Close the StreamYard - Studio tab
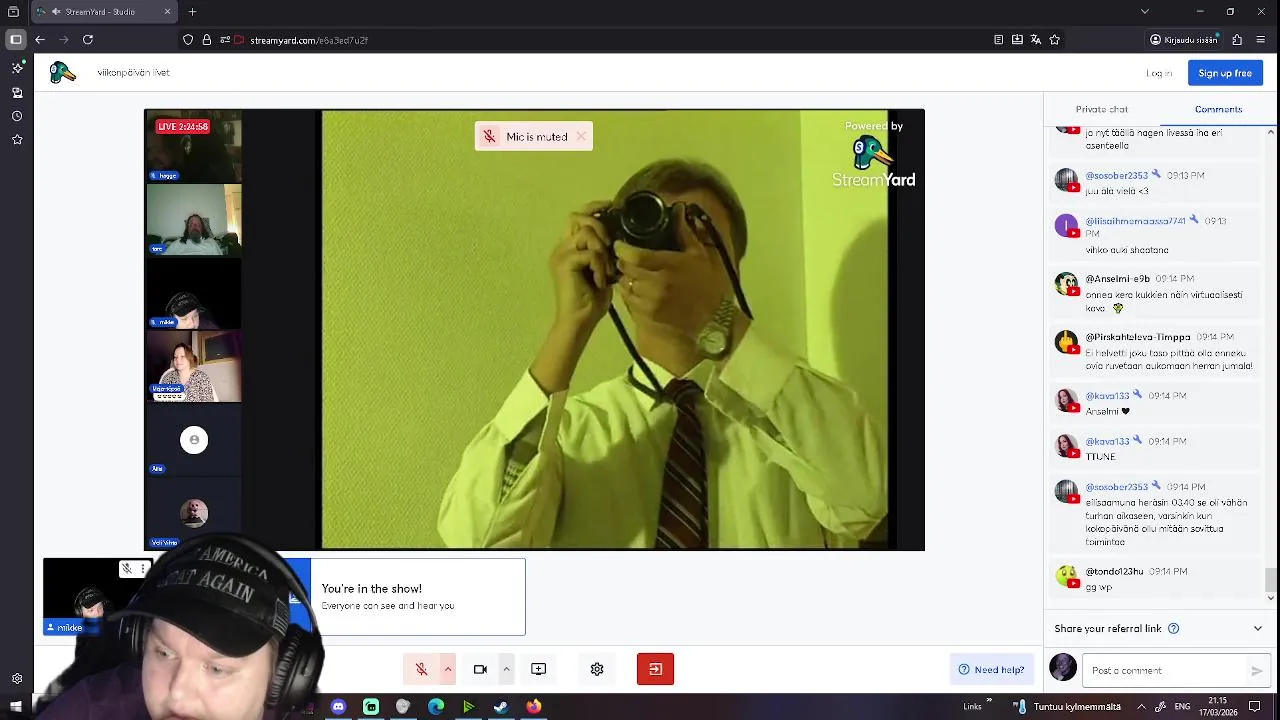The width and height of the screenshot is (1280, 720). [x=167, y=12]
